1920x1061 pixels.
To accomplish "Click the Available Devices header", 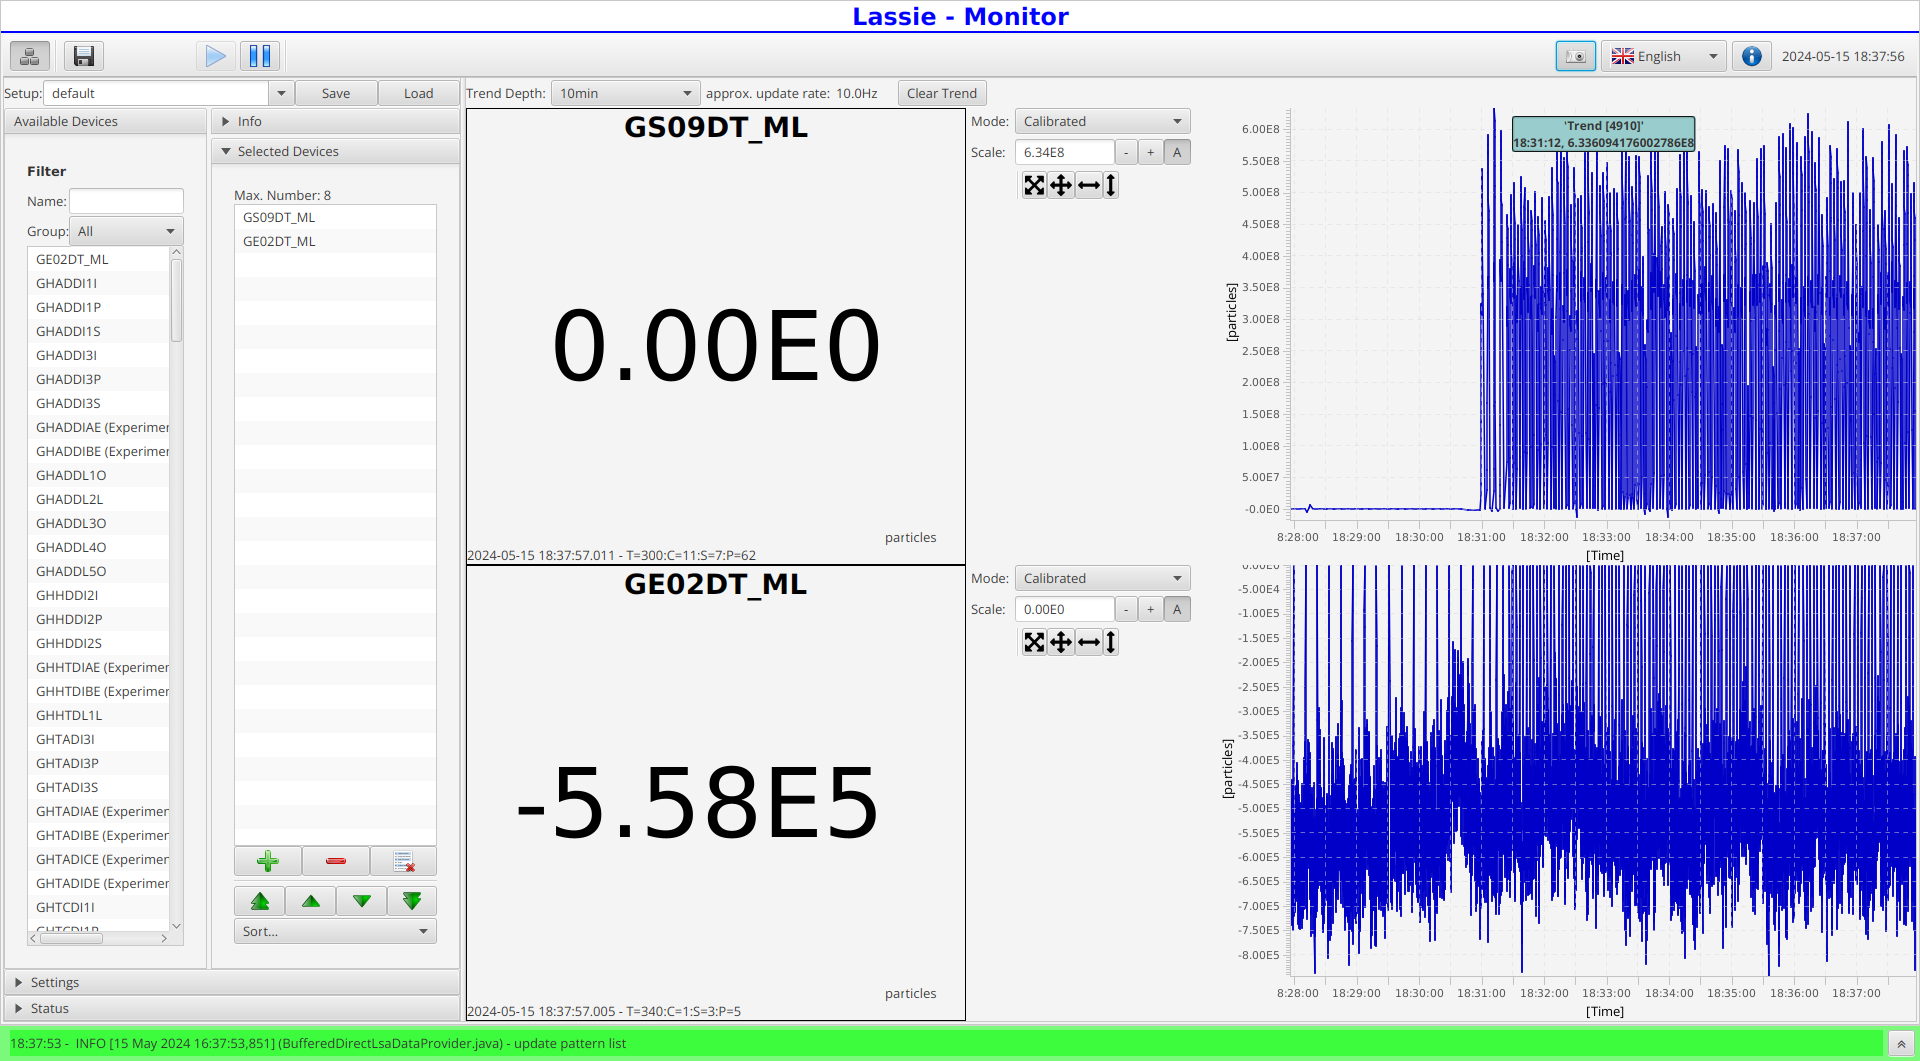I will tap(105, 121).
